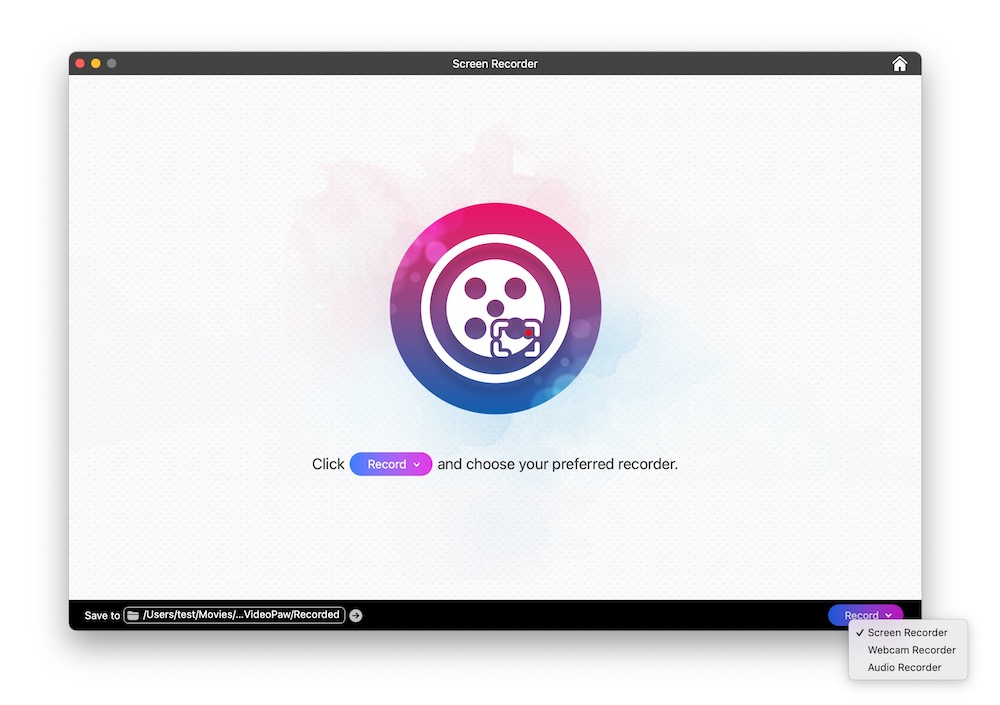The image size is (1000, 705).
Task: Choose Webcam Recorder from the menu
Action: pos(911,650)
